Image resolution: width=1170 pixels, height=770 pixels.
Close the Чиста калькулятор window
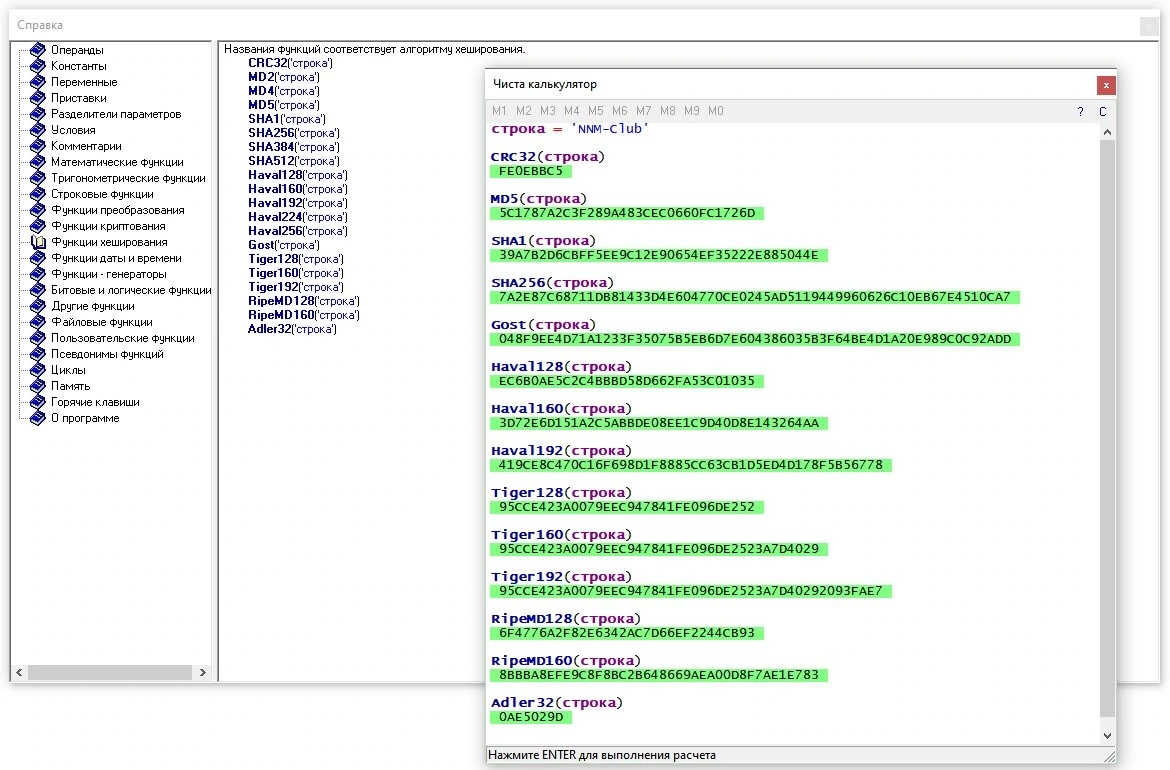click(x=1106, y=85)
